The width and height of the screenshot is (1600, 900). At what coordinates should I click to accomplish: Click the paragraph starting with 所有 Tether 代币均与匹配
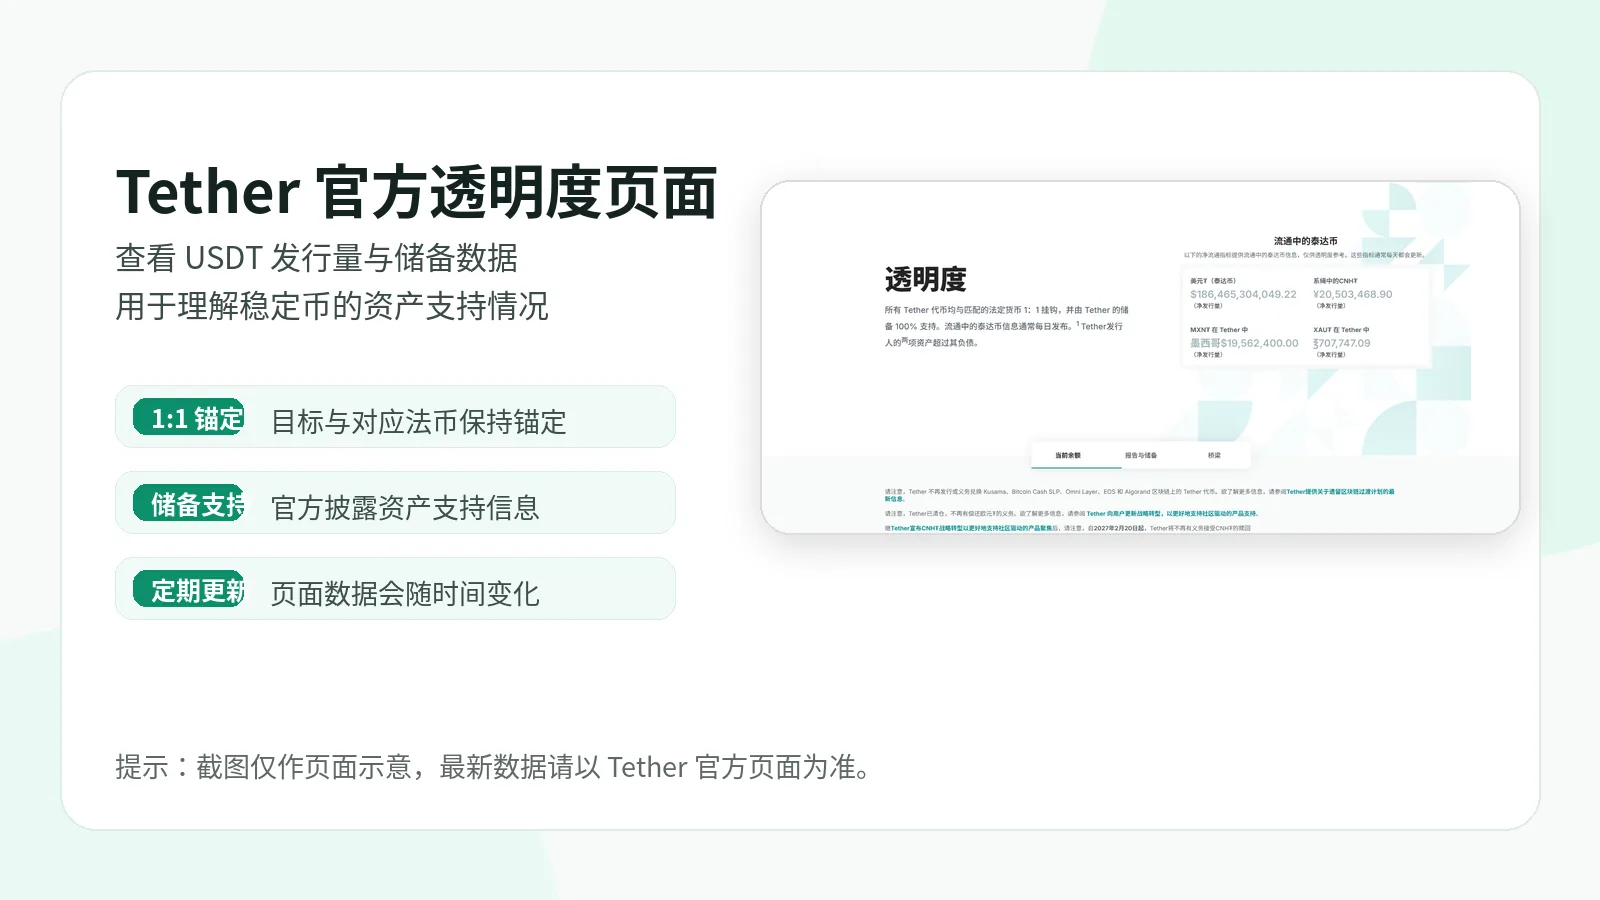pyautogui.click(x=1006, y=326)
